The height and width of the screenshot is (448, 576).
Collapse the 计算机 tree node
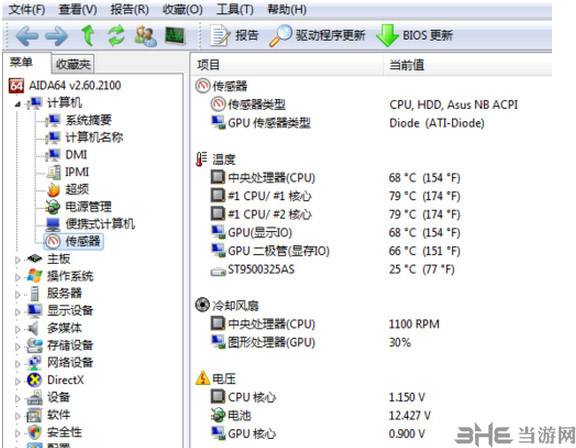click(17, 104)
